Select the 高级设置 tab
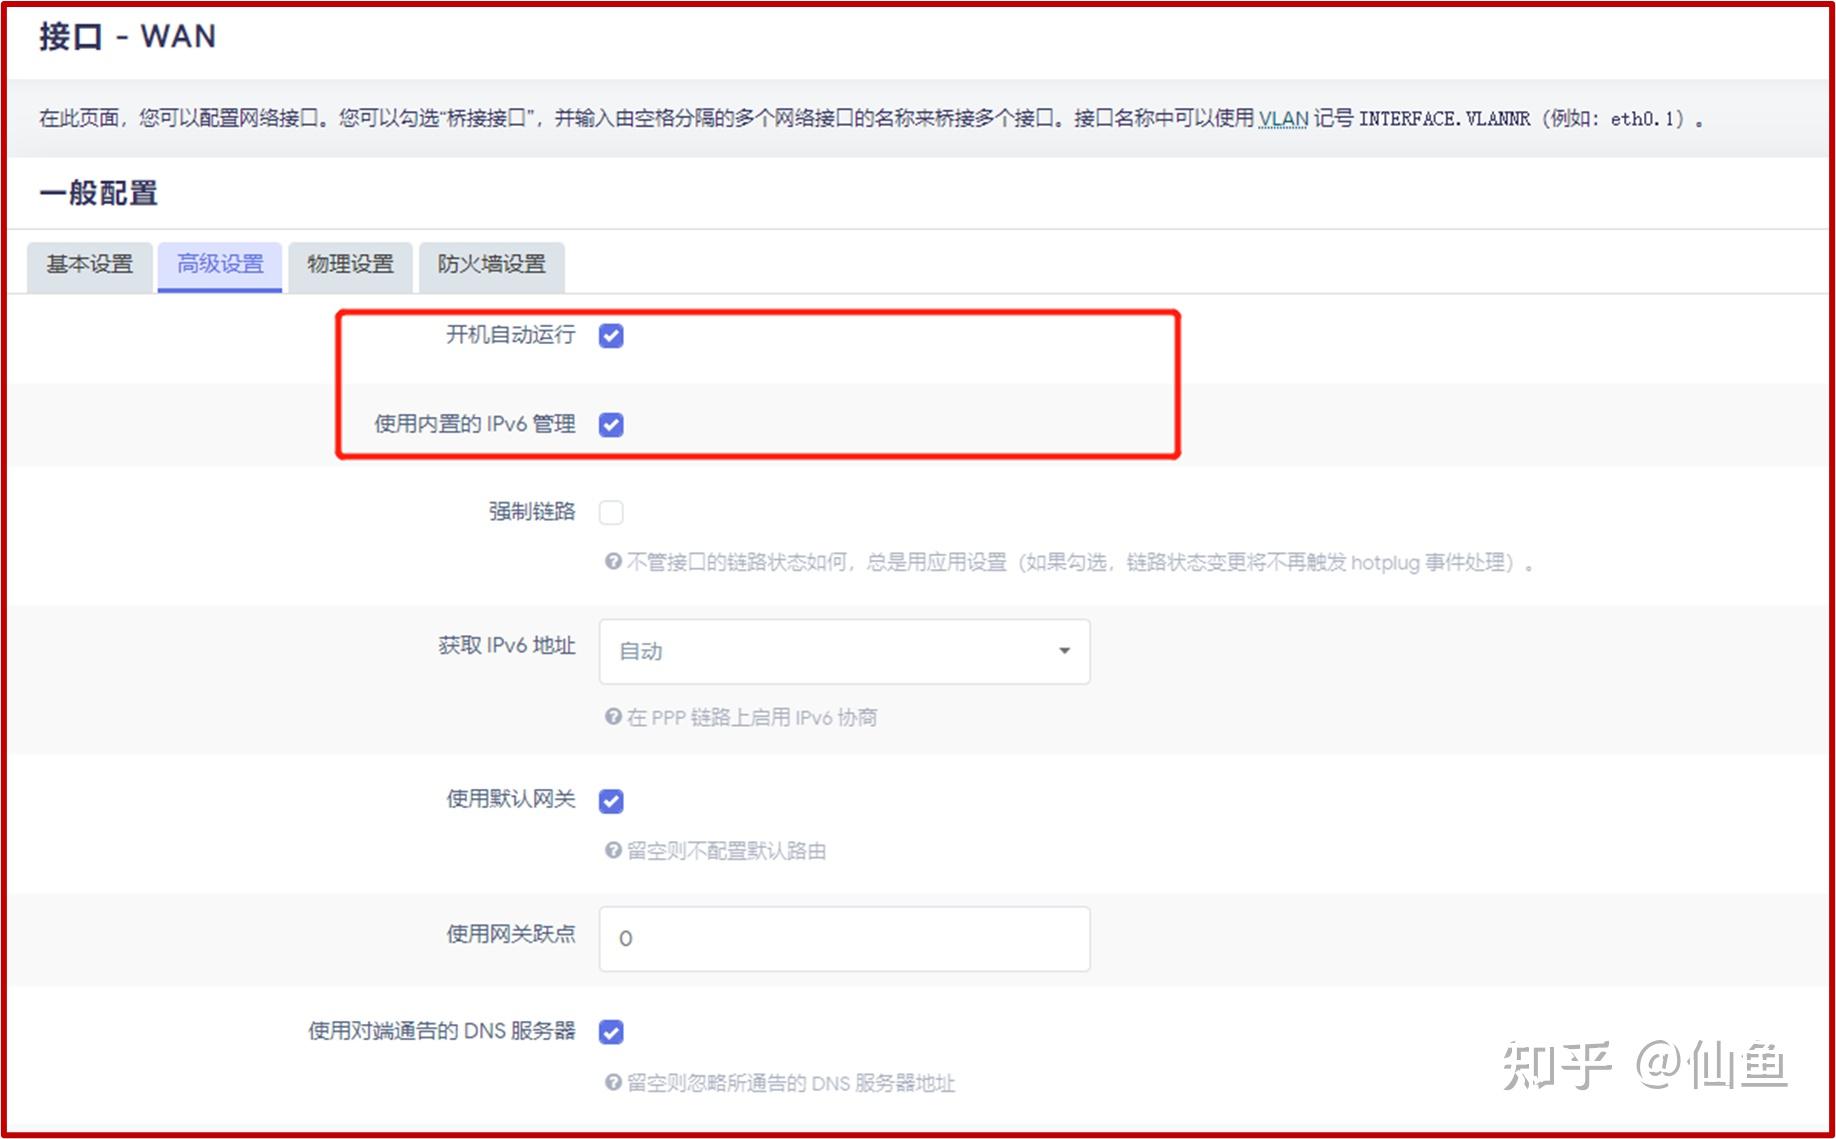This screenshot has height=1139, width=1836. (x=219, y=265)
